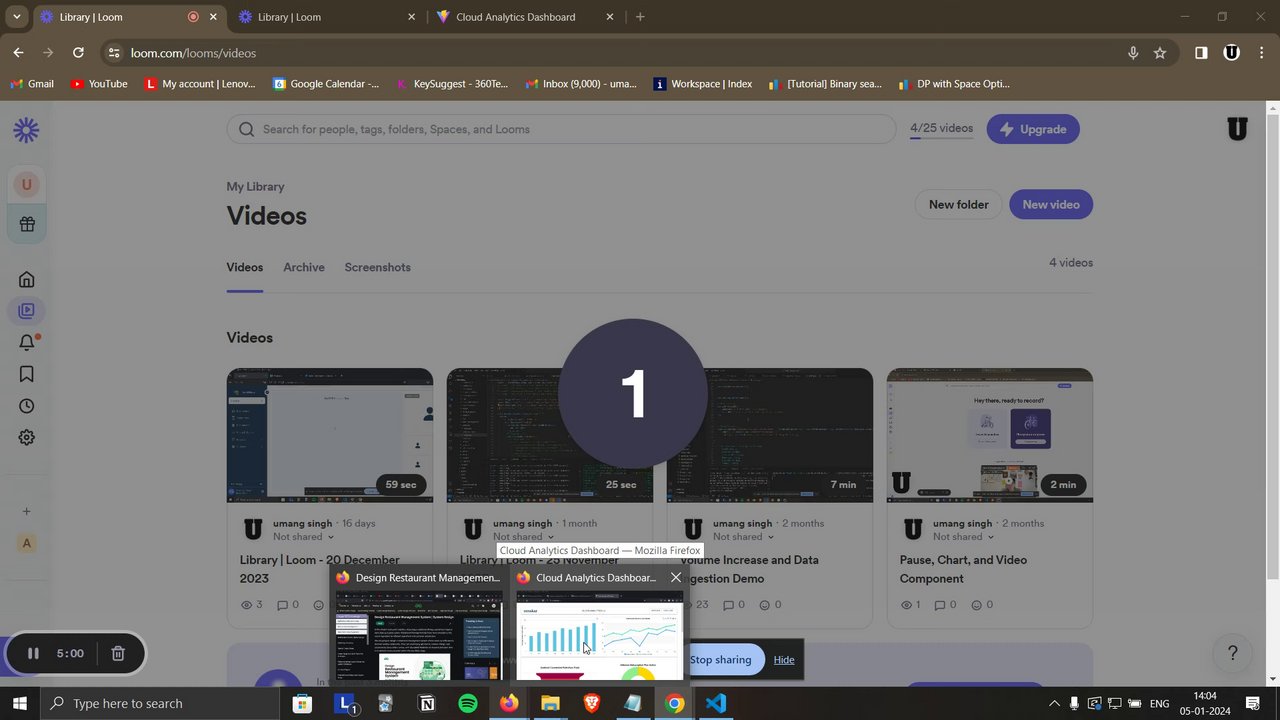Open the notifications bell in sidebar
Image resolution: width=1280 pixels, height=720 pixels.
[27, 343]
